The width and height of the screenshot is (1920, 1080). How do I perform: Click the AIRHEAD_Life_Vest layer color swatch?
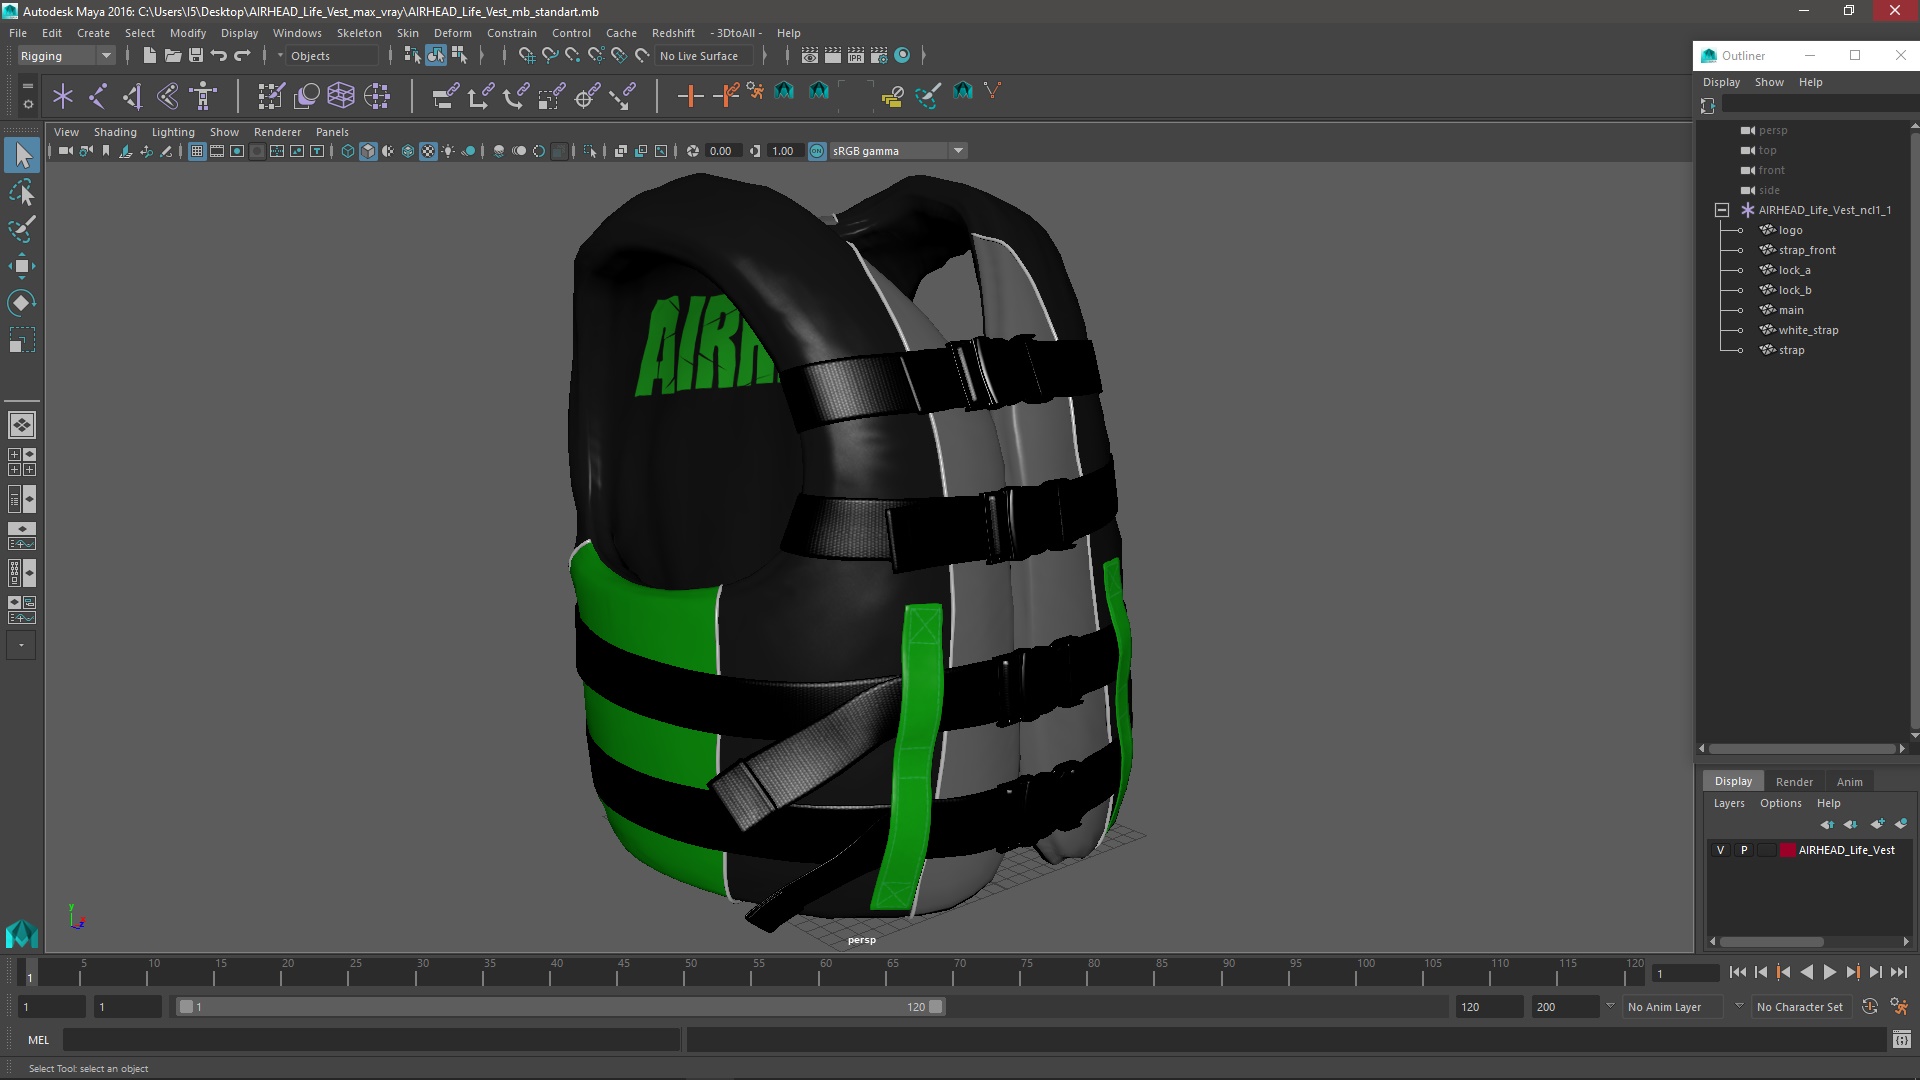[x=1788, y=850]
